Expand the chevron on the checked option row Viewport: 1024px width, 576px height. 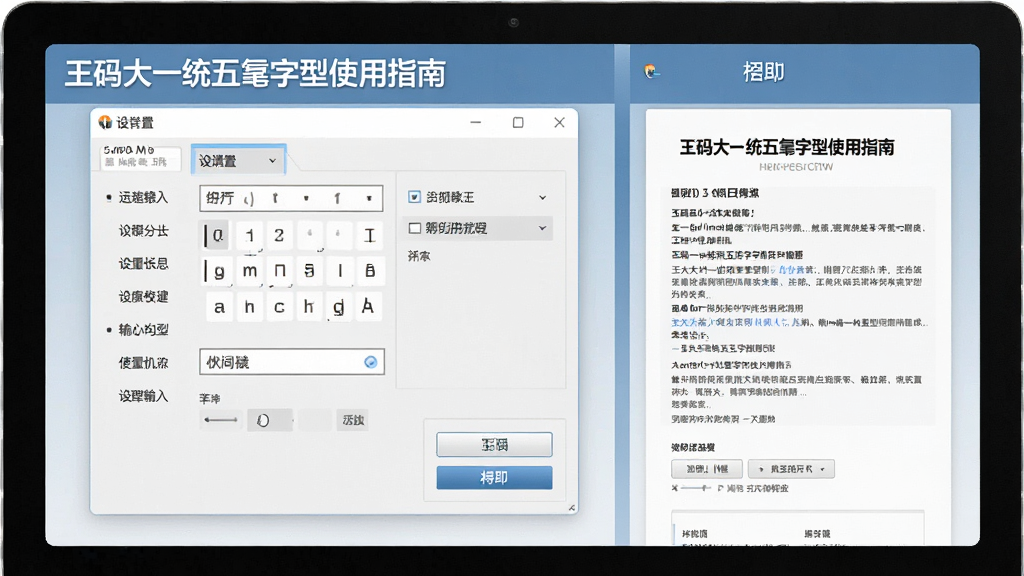[x=542, y=197]
